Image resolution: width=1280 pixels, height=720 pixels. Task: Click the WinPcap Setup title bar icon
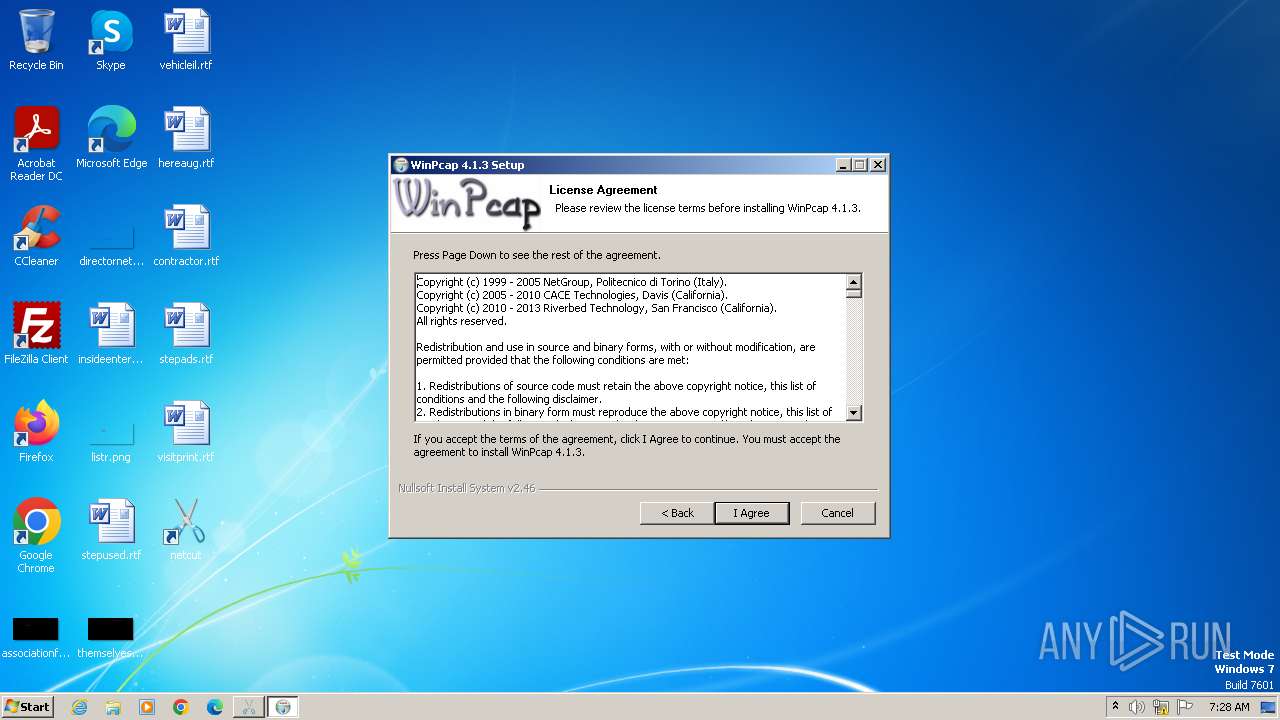(401, 165)
